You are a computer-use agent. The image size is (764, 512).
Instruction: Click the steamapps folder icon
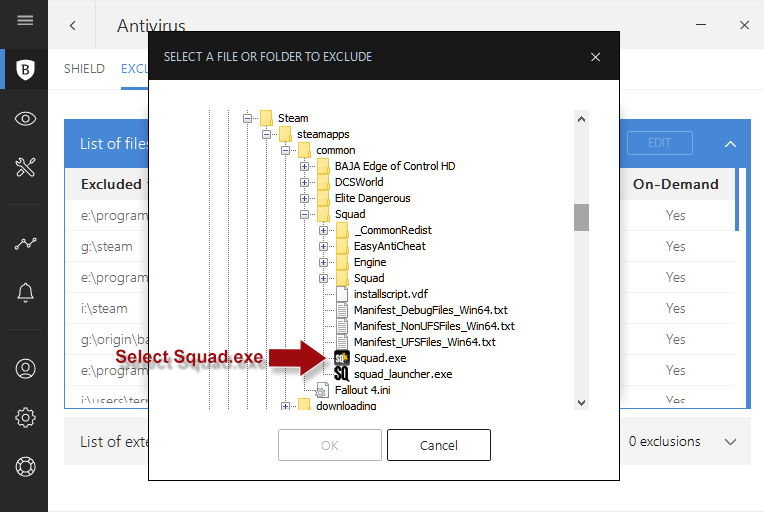coord(285,134)
